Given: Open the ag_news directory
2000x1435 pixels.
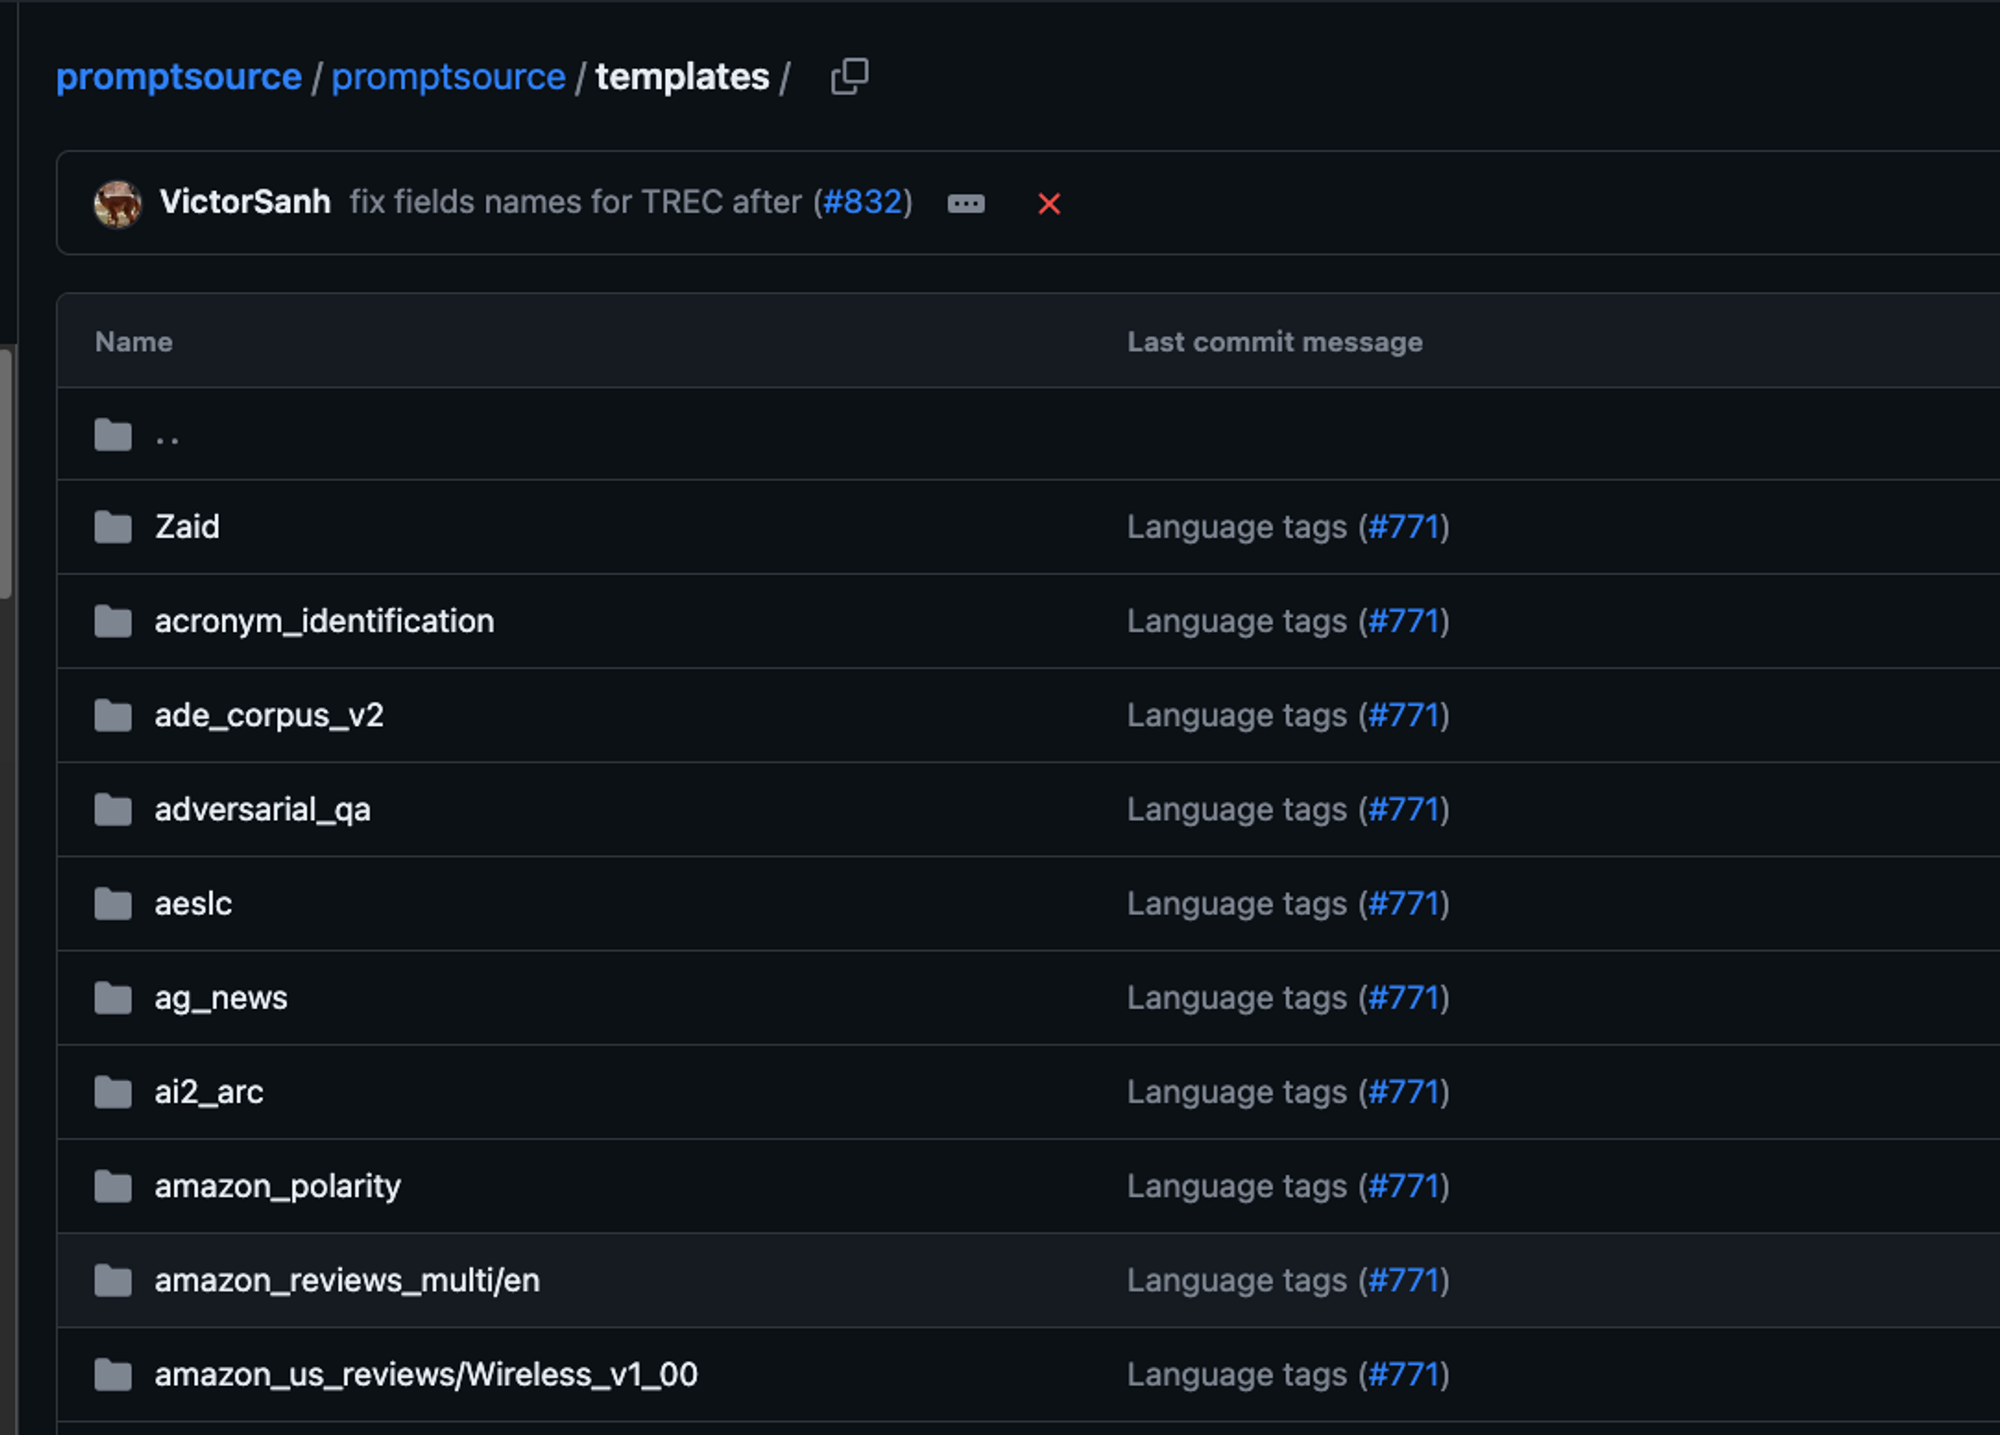Looking at the screenshot, I should (221, 998).
